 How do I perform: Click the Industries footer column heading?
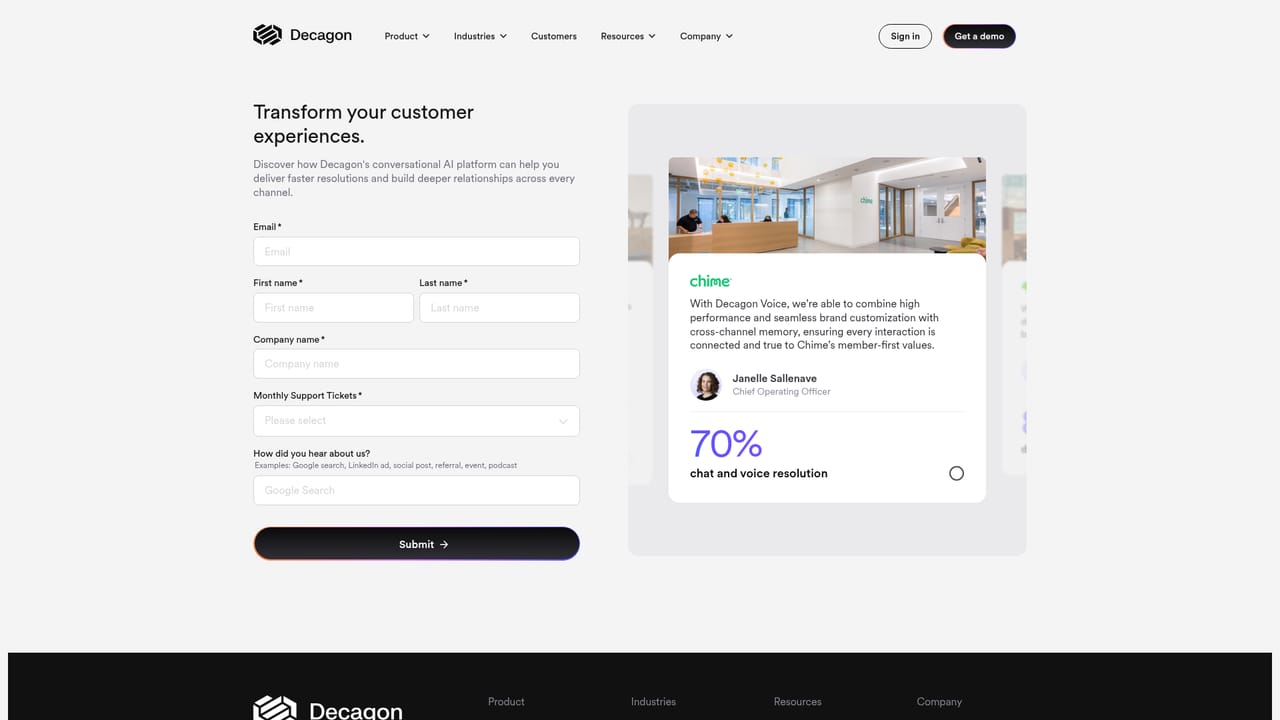653,702
